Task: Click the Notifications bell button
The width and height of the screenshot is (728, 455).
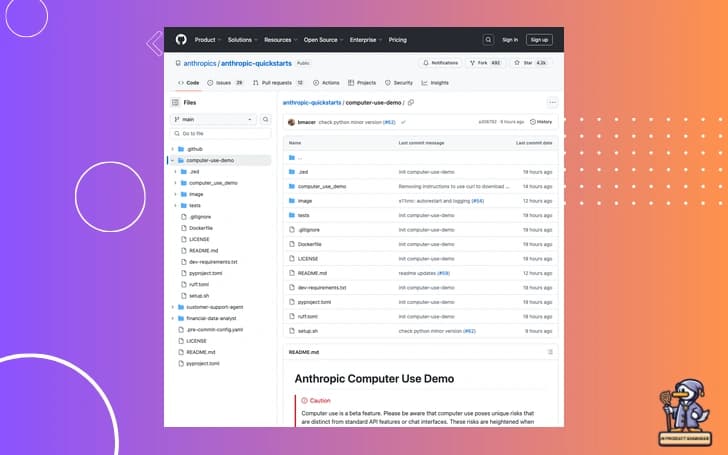Action: 440,62
